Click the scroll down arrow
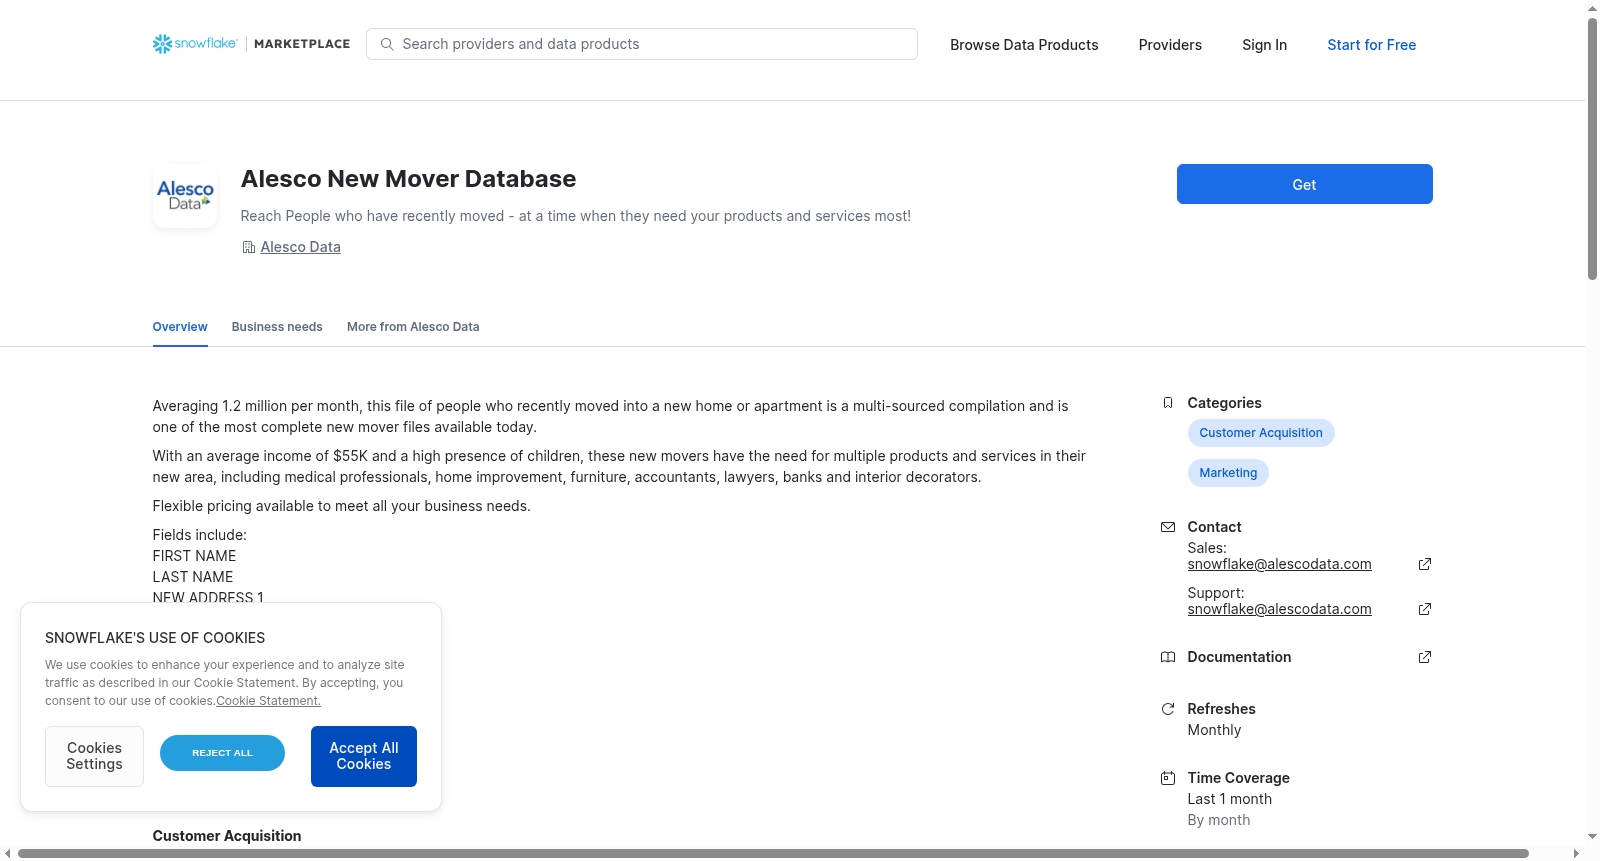The height and width of the screenshot is (861, 1600). click(x=1592, y=837)
